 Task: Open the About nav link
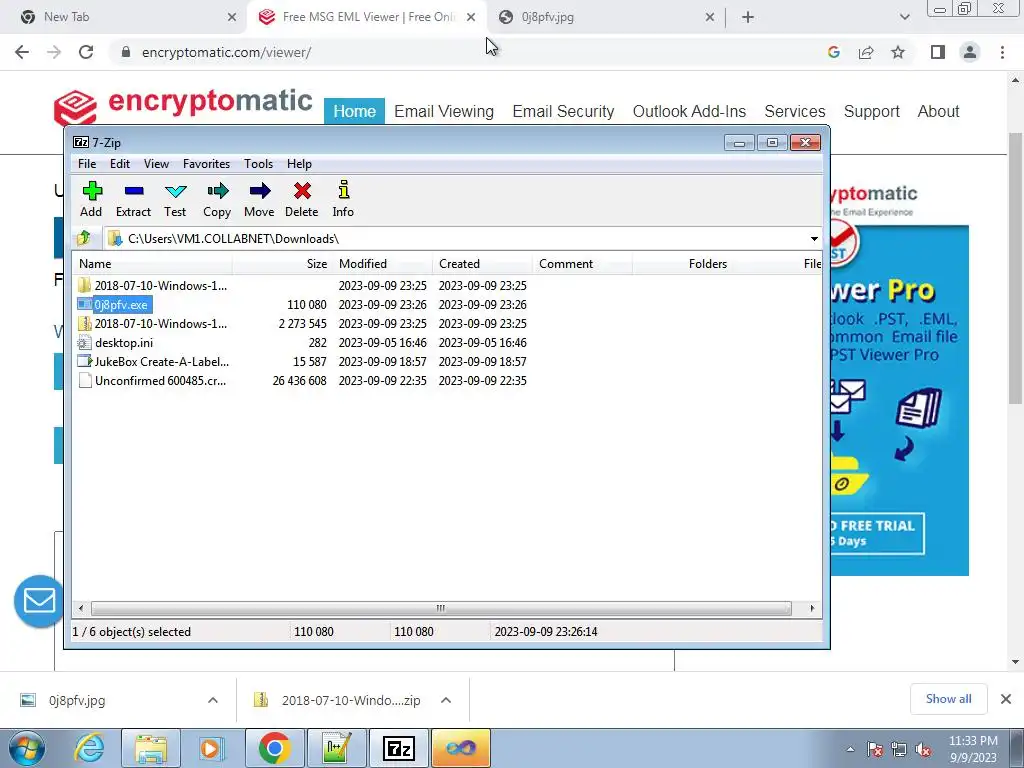point(938,112)
